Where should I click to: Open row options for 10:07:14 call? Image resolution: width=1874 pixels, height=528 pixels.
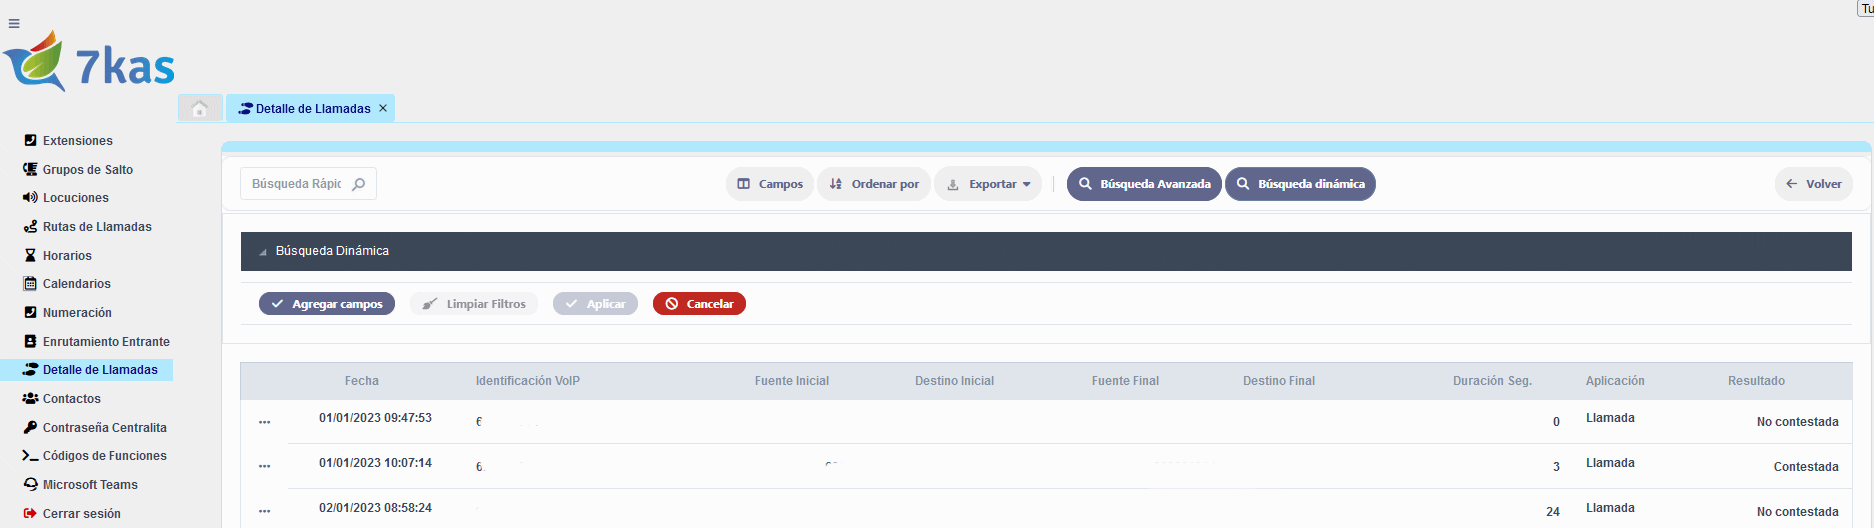point(264,466)
